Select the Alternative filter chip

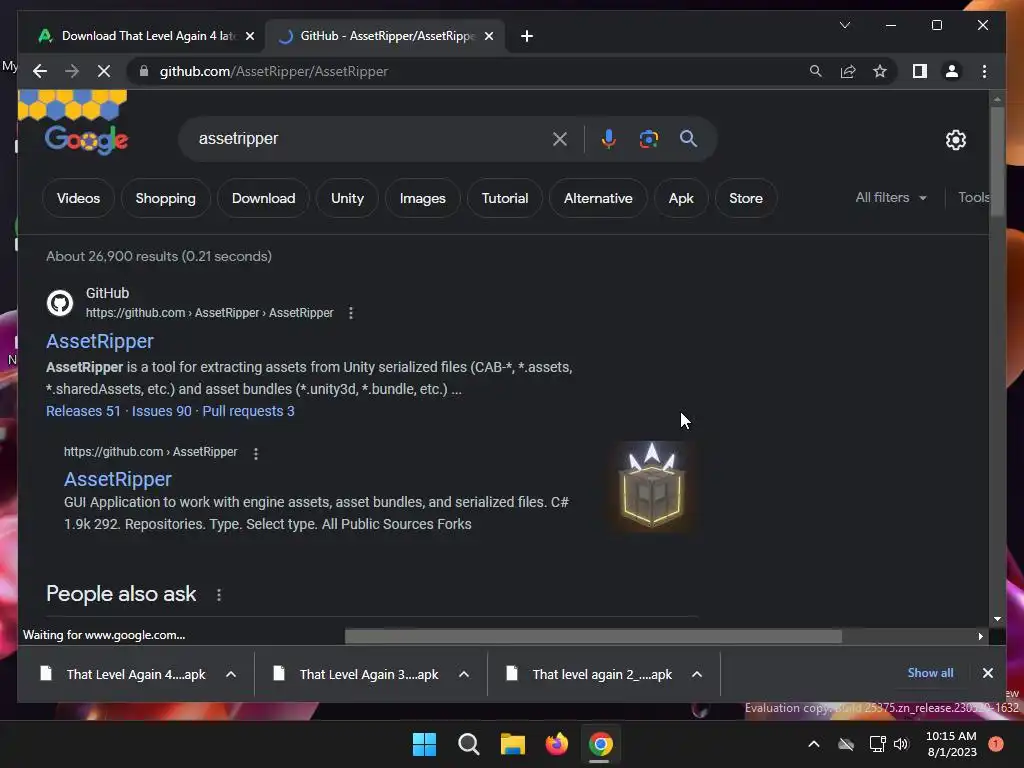click(x=598, y=198)
